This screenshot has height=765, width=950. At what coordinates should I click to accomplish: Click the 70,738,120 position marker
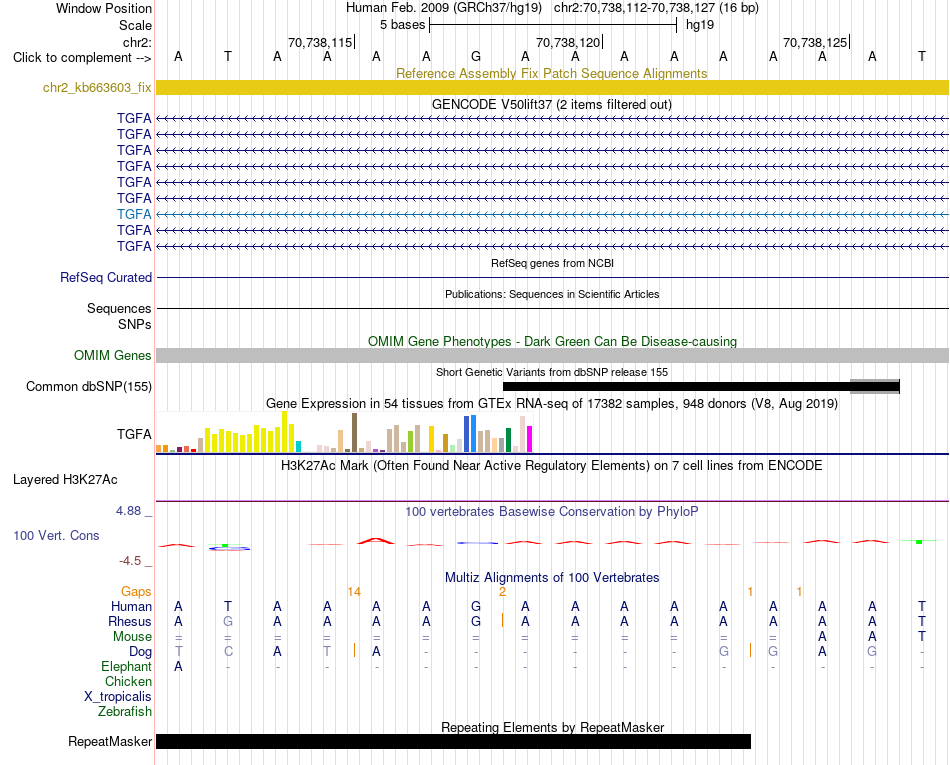(x=568, y=42)
